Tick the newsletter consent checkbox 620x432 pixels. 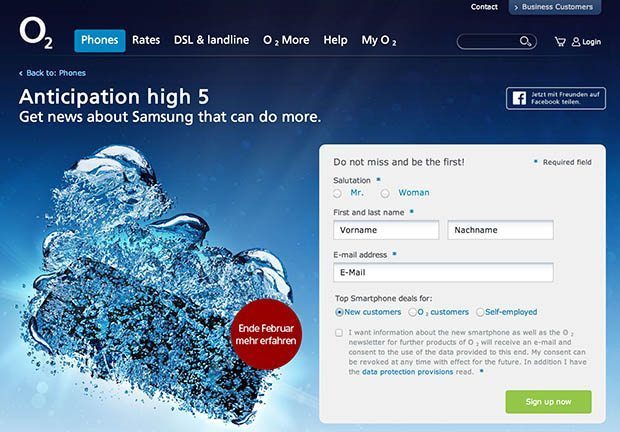coord(339,333)
